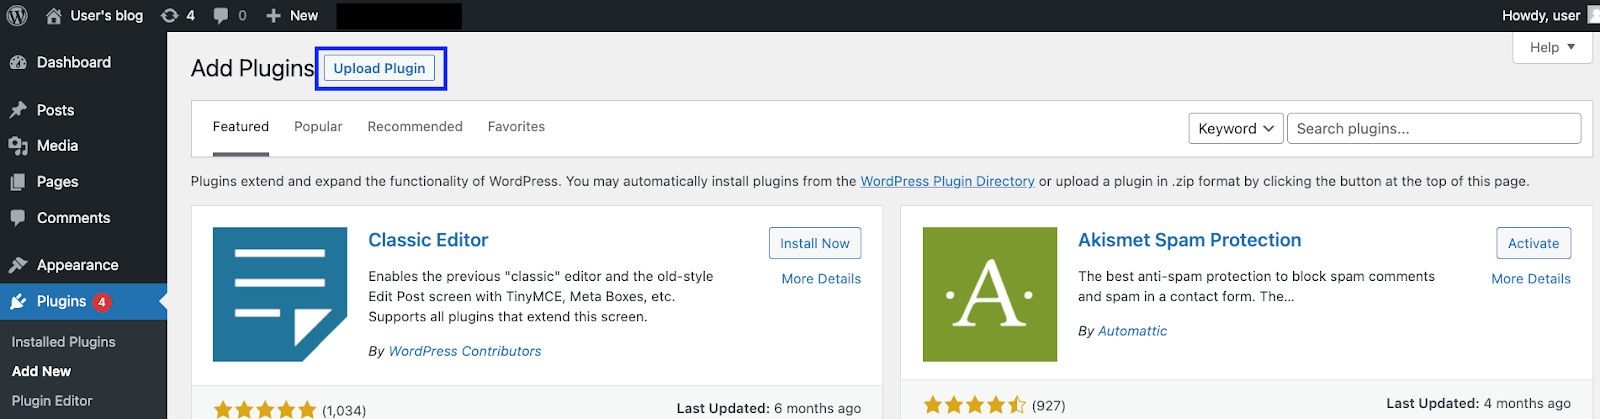This screenshot has height=419, width=1600.
Task: Click the User's blog site name
Action: 107,16
